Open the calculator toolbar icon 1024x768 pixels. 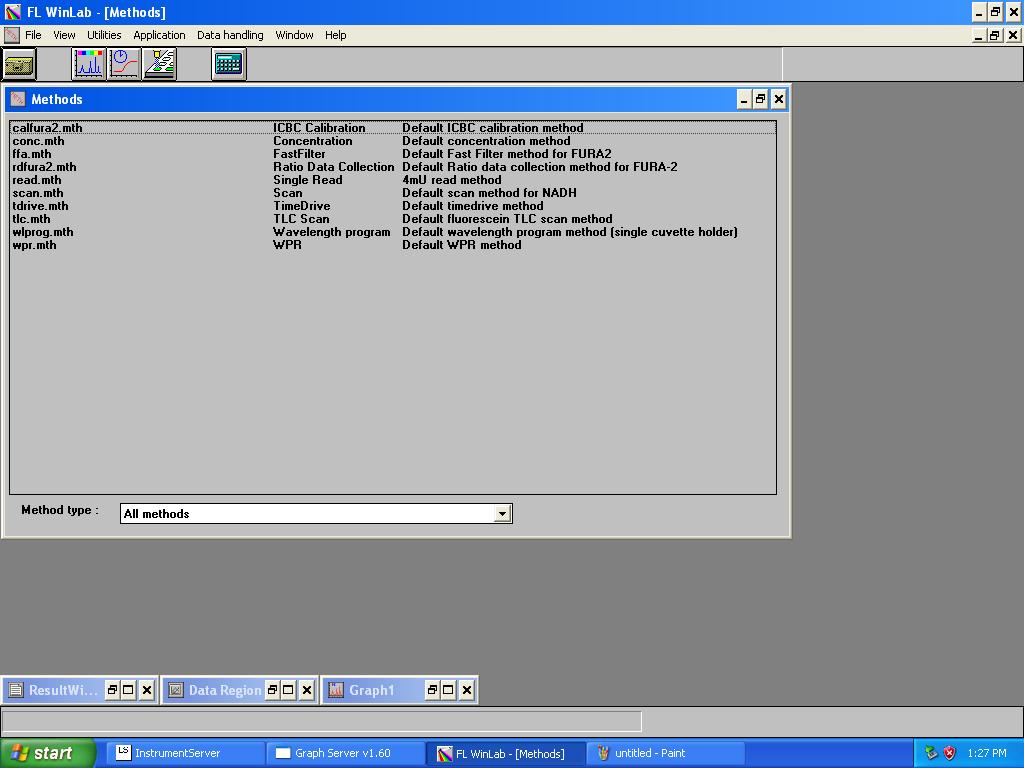[228, 63]
